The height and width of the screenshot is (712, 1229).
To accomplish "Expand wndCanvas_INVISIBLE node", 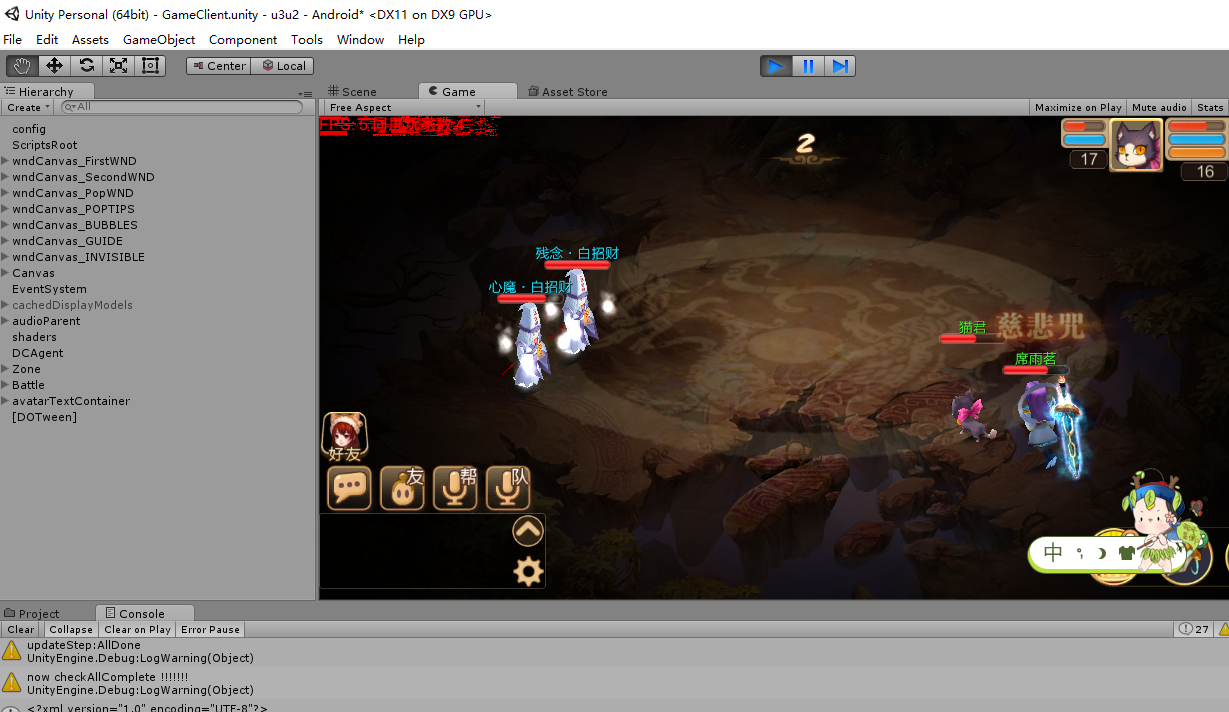I will 6,257.
